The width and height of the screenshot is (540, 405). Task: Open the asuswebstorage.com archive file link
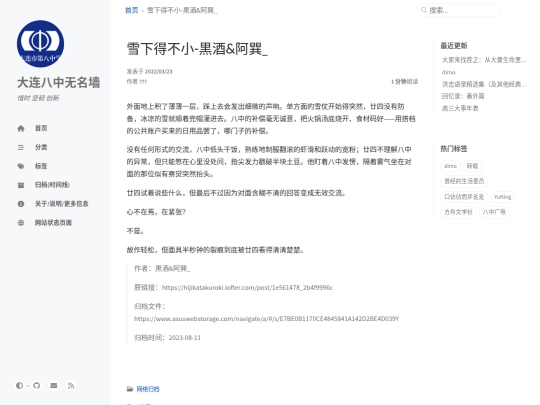(x=267, y=319)
